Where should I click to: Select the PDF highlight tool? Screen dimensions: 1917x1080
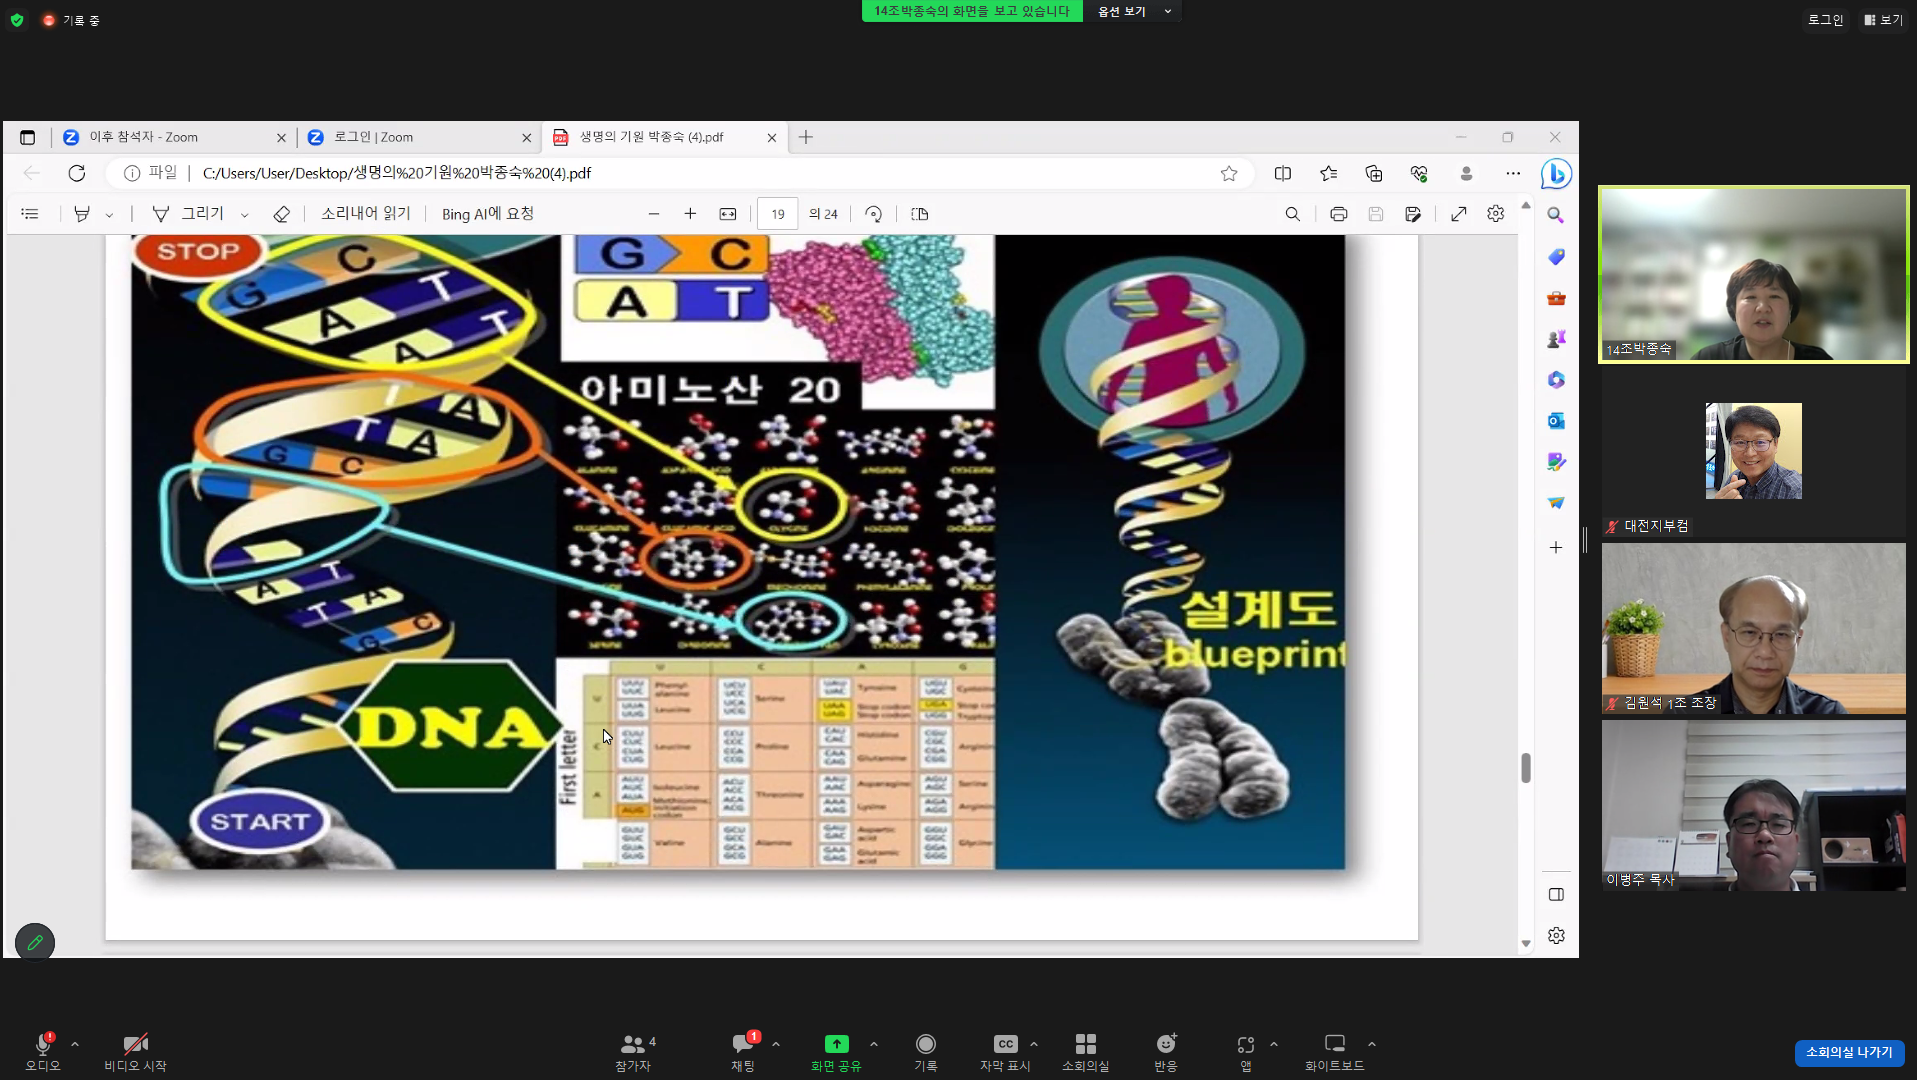coord(82,214)
